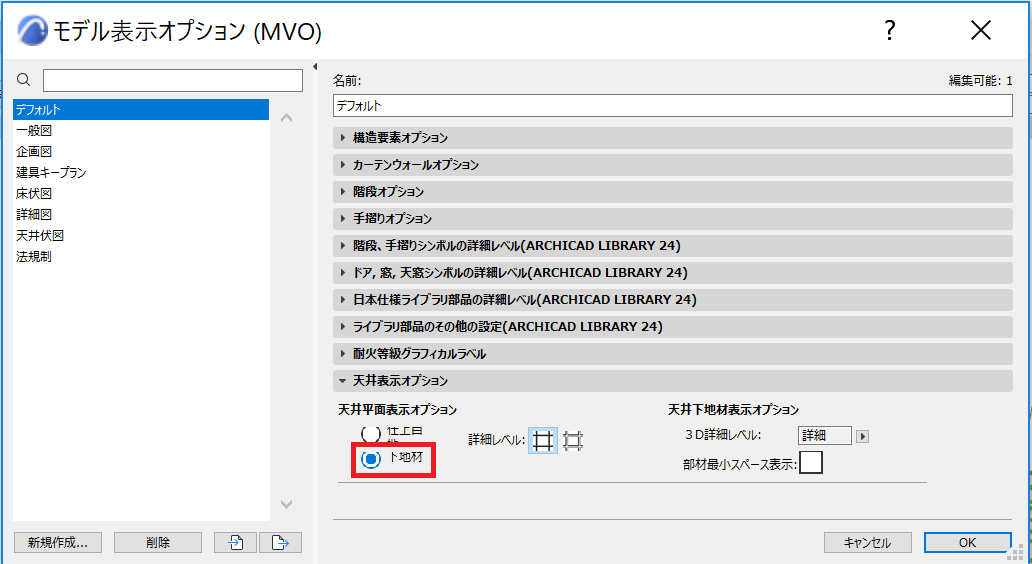
Task: Select the 仕上目地 radio button
Action: 371,433
